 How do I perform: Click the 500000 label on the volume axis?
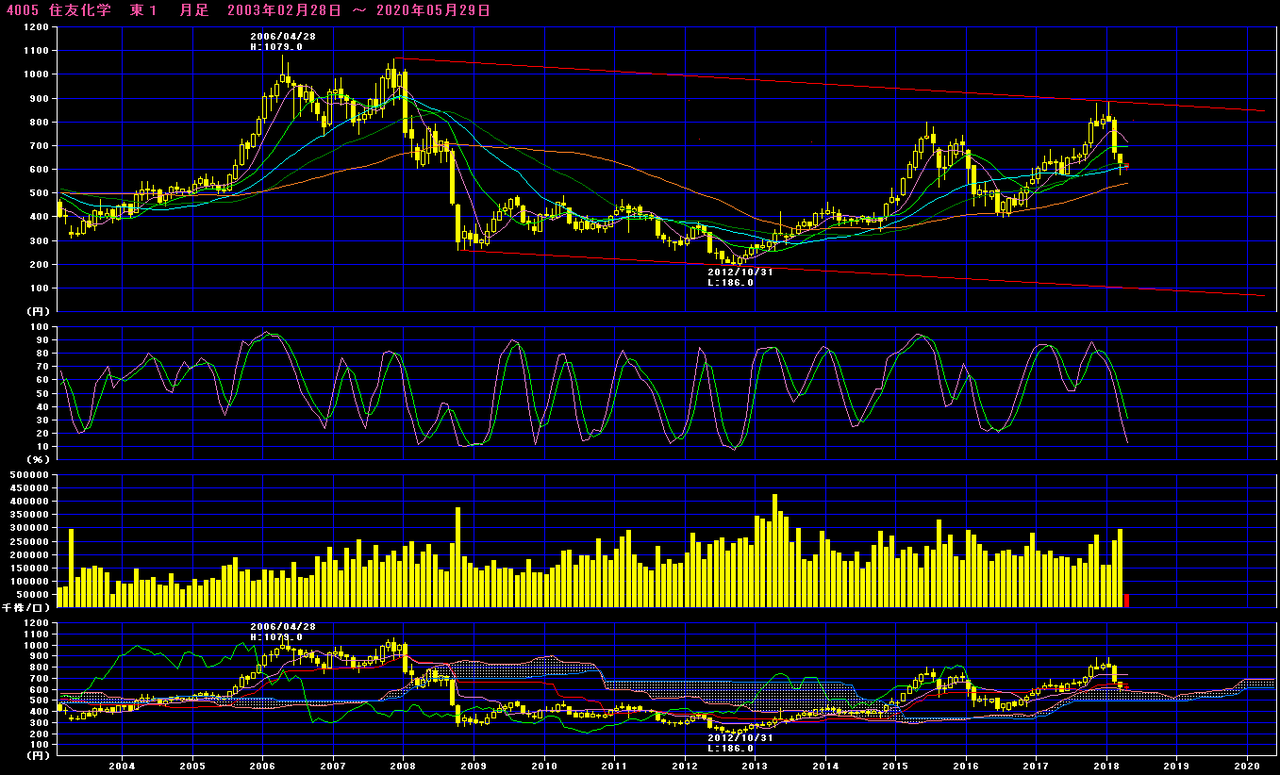point(27,475)
